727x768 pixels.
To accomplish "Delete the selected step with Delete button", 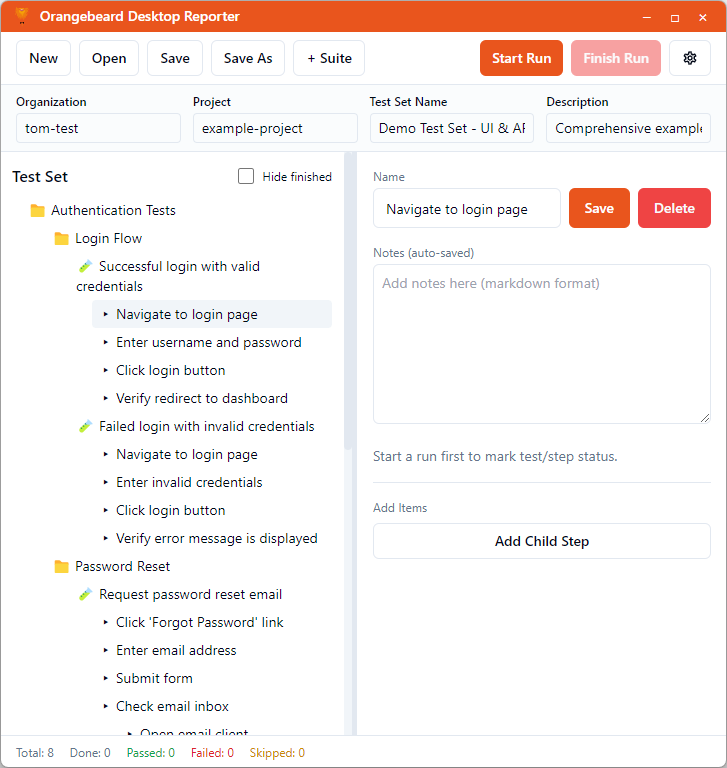I will (673, 208).
